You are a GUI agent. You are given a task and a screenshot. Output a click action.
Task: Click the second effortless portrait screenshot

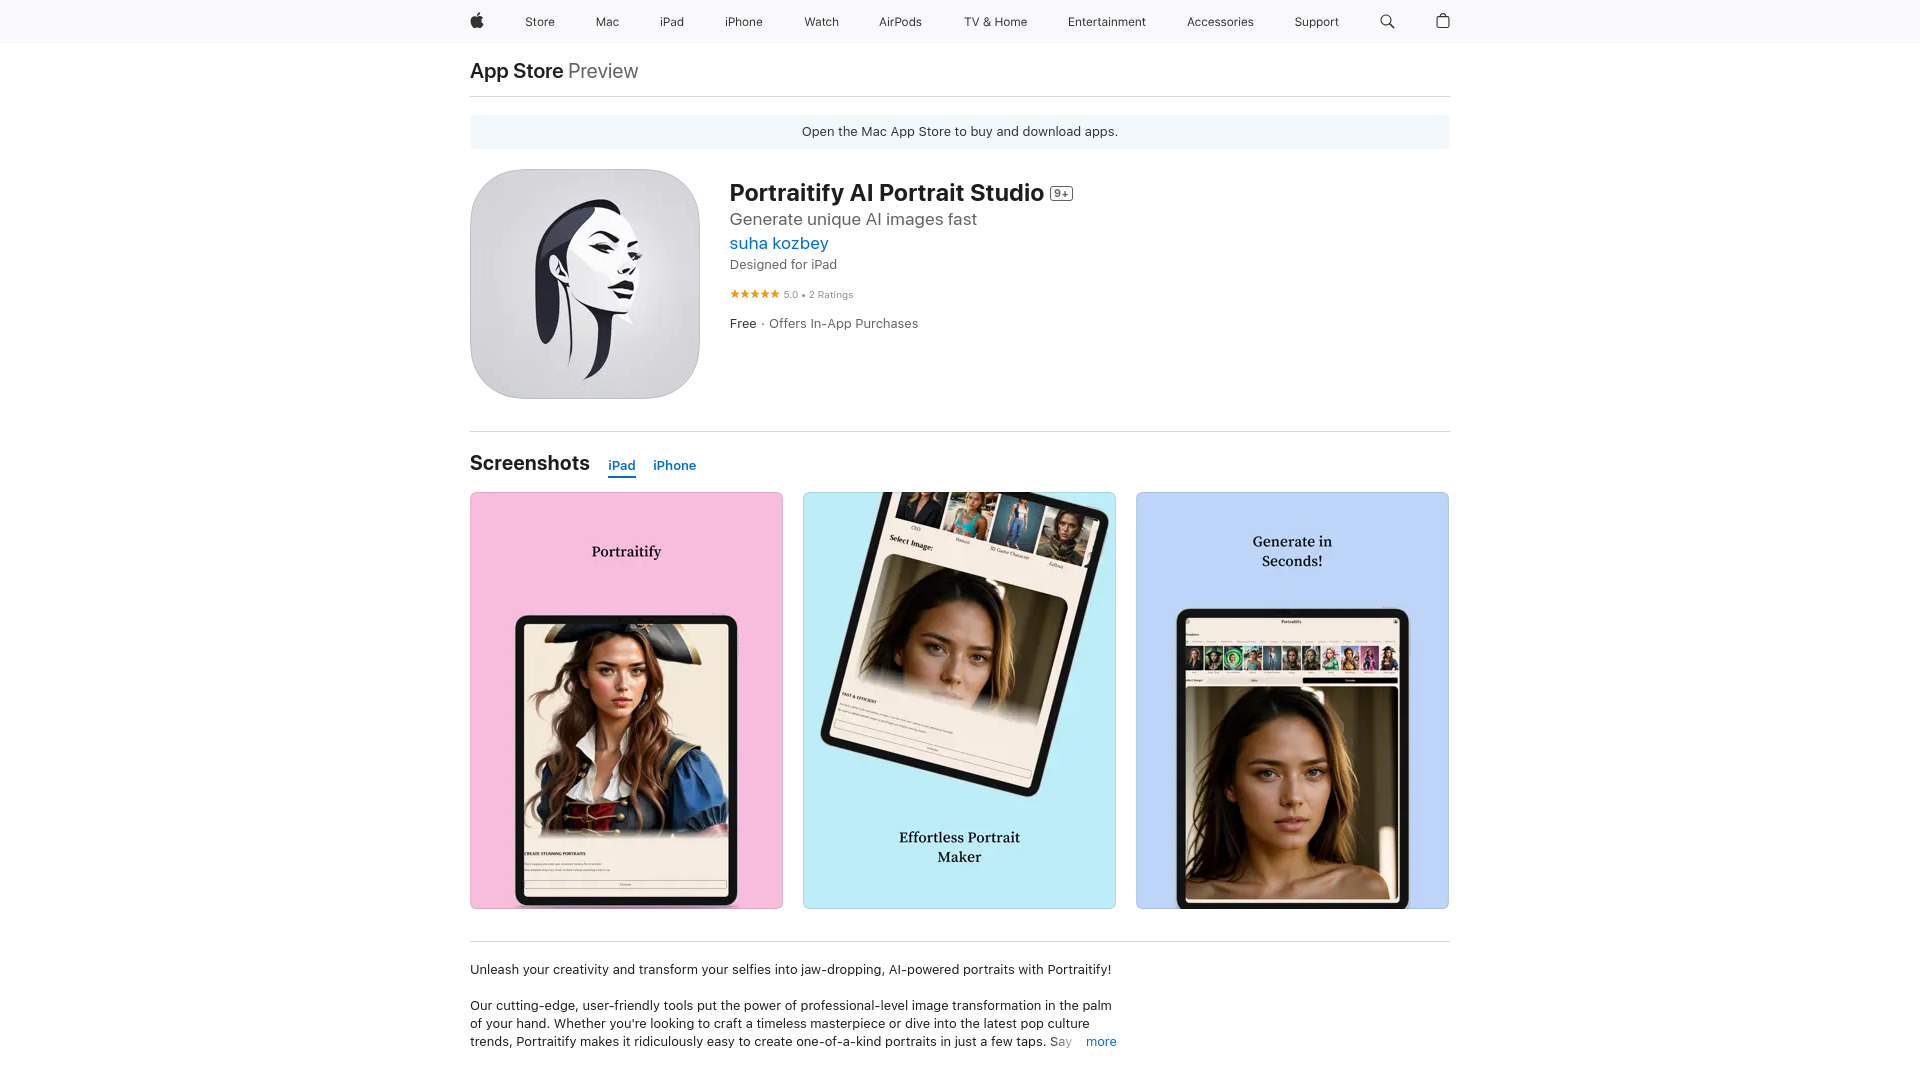[959, 699]
